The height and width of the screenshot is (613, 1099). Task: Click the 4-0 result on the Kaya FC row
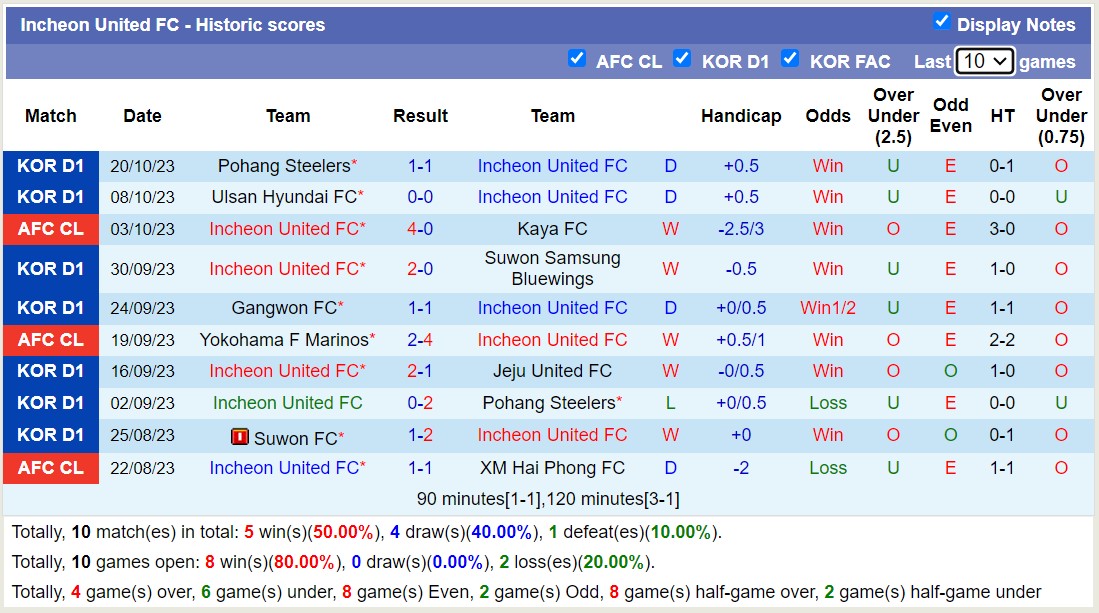click(x=420, y=229)
